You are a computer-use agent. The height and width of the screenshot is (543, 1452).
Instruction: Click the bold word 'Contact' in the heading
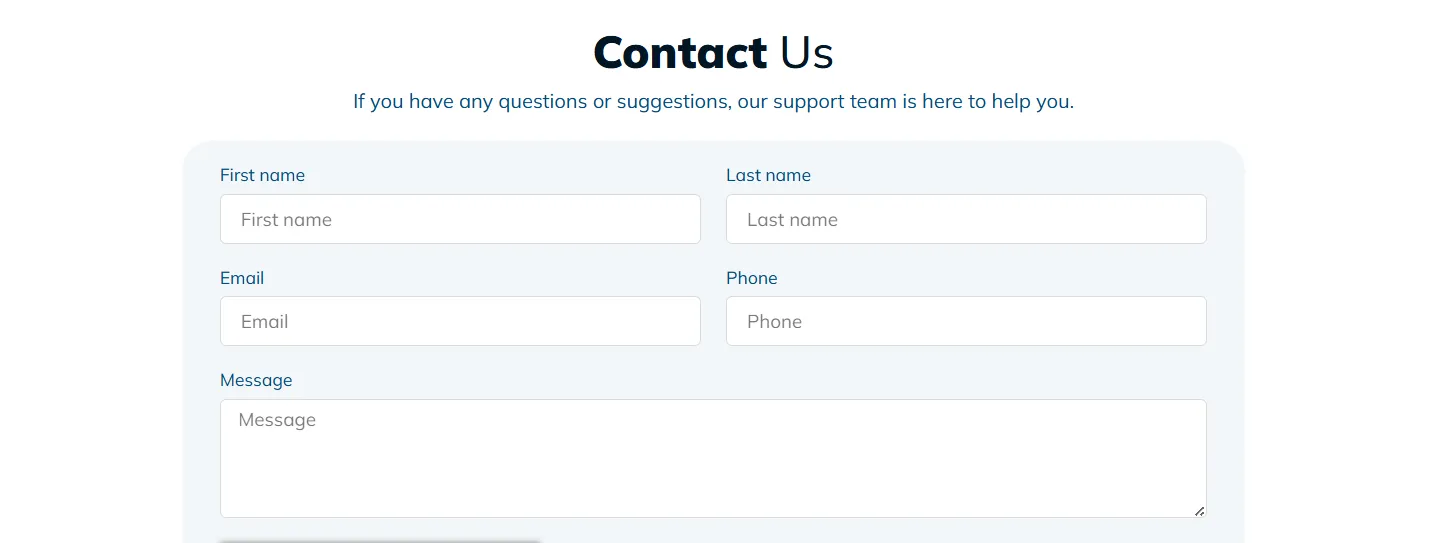tap(680, 53)
